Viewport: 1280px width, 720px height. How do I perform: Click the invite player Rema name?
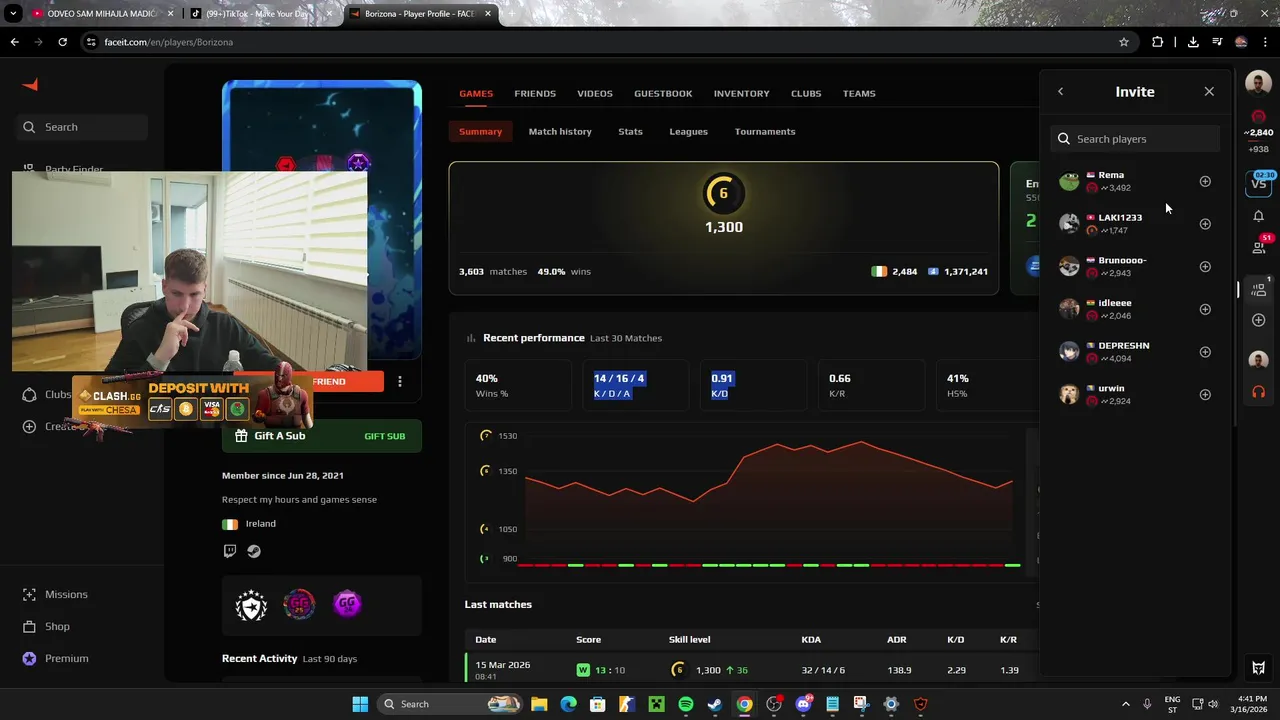1111,175
